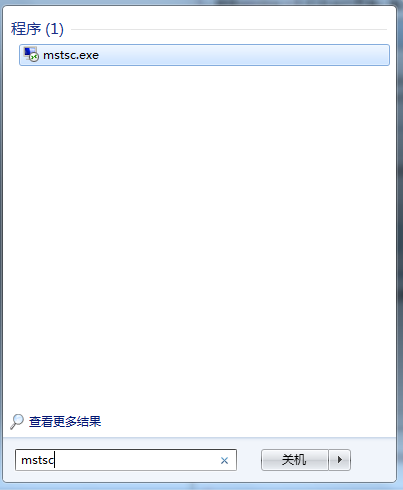The width and height of the screenshot is (403, 490).
Task: Click the Remote Desktop icon beside mstsc.exe
Action: pyautogui.click(x=31, y=54)
